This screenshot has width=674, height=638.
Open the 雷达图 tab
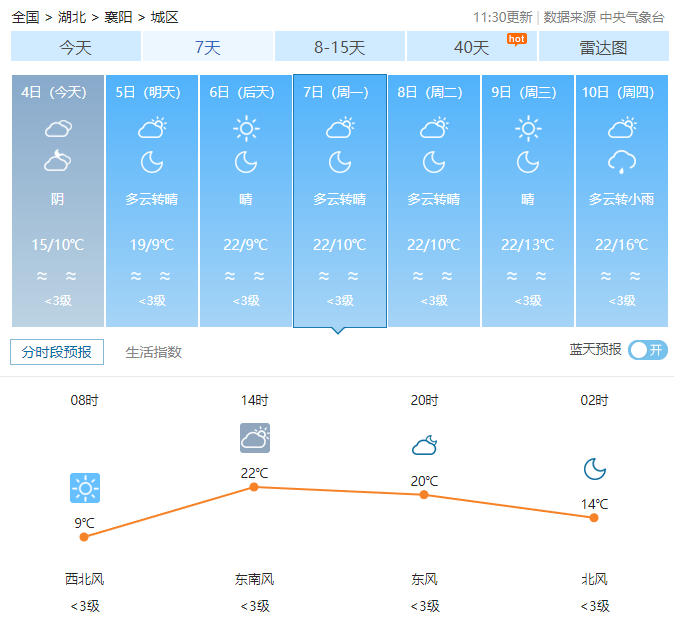point(603,47)
